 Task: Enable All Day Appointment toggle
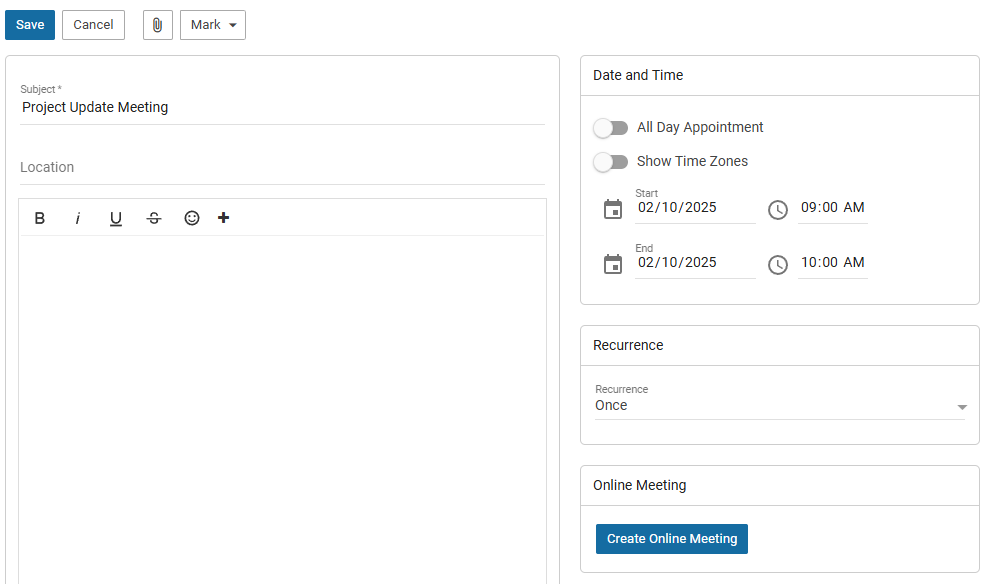pyautogui.click(x=610, y=128)
